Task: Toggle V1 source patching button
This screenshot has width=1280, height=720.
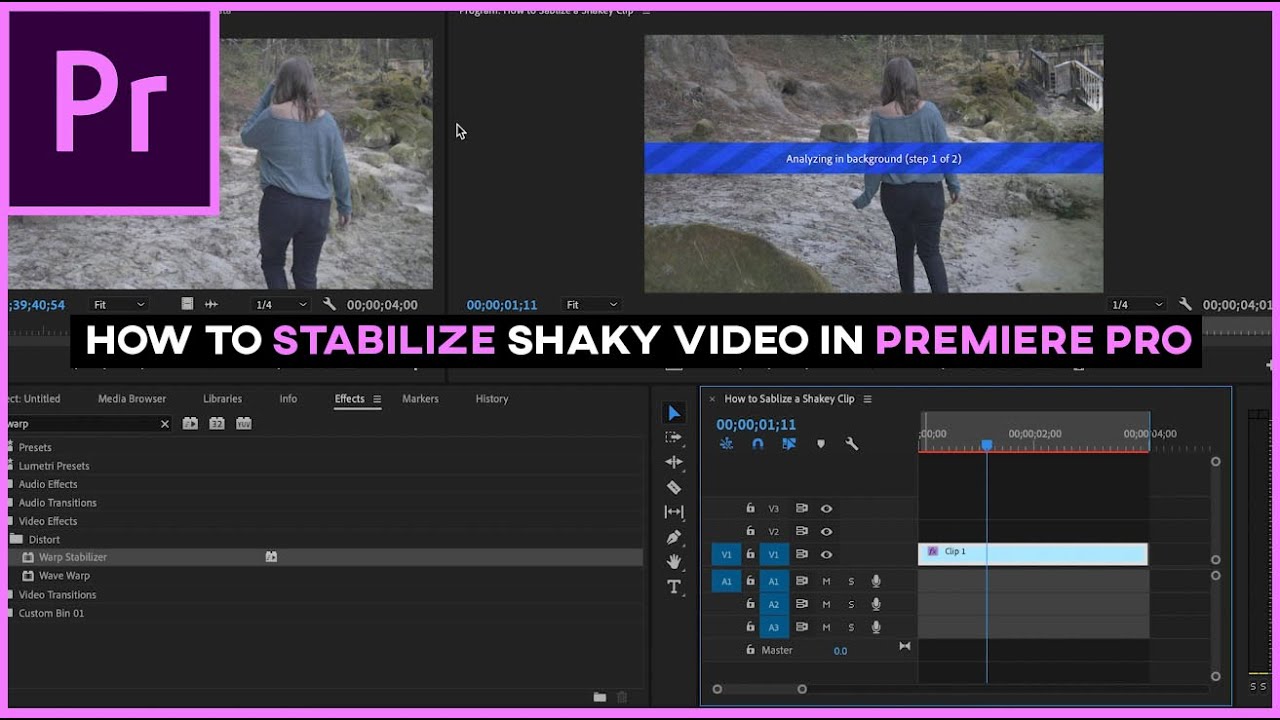Action: (x=726, y=554)
